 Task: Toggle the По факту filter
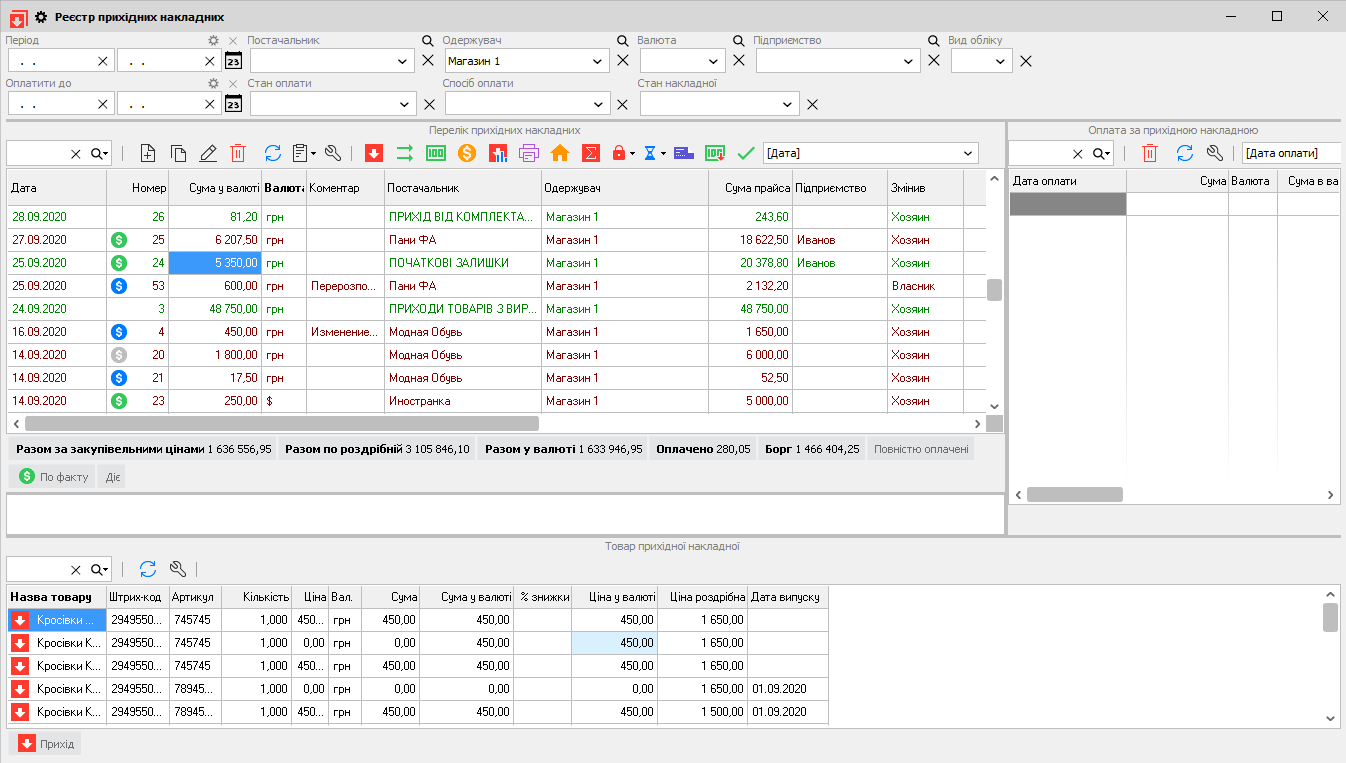click(x=52, y=477)
